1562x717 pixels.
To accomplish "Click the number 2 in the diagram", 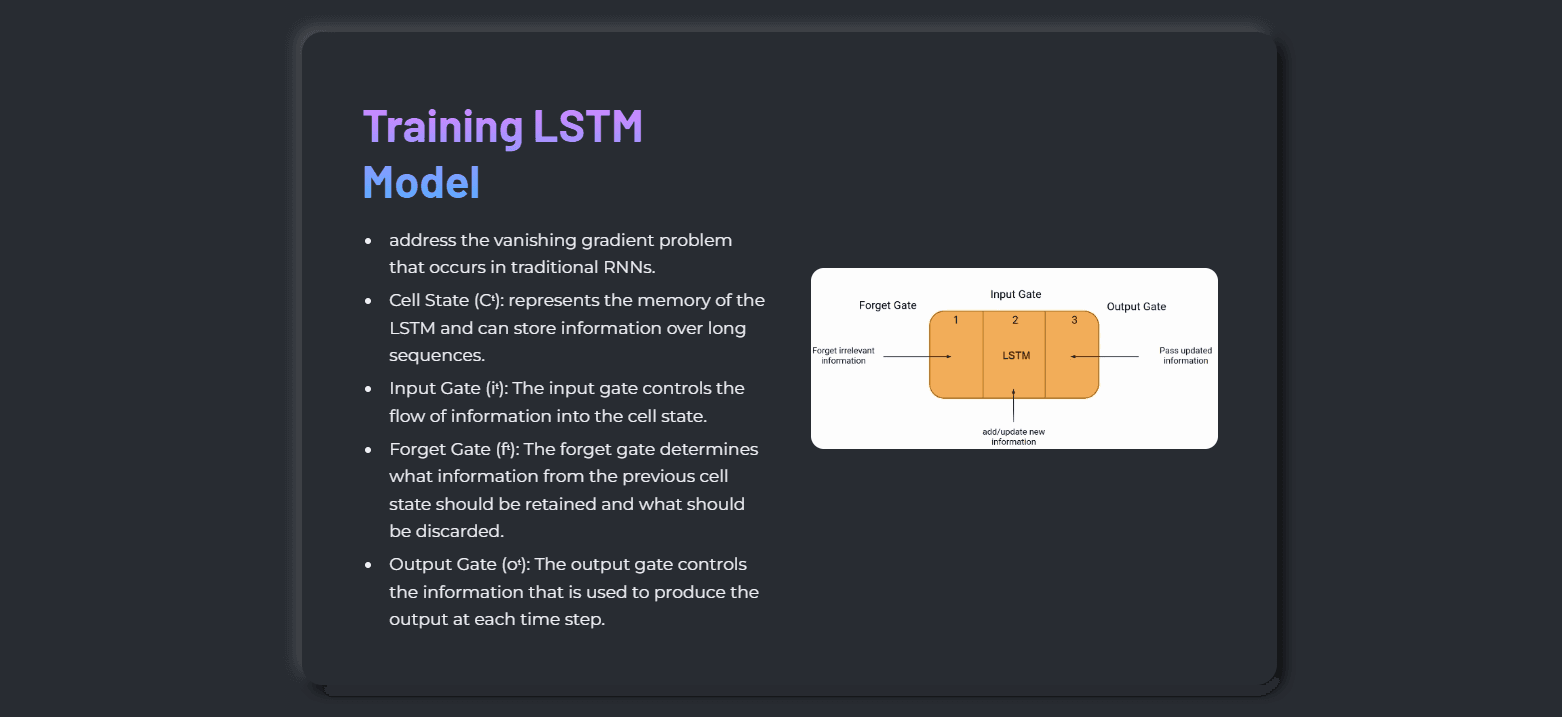I will 1015,320.
